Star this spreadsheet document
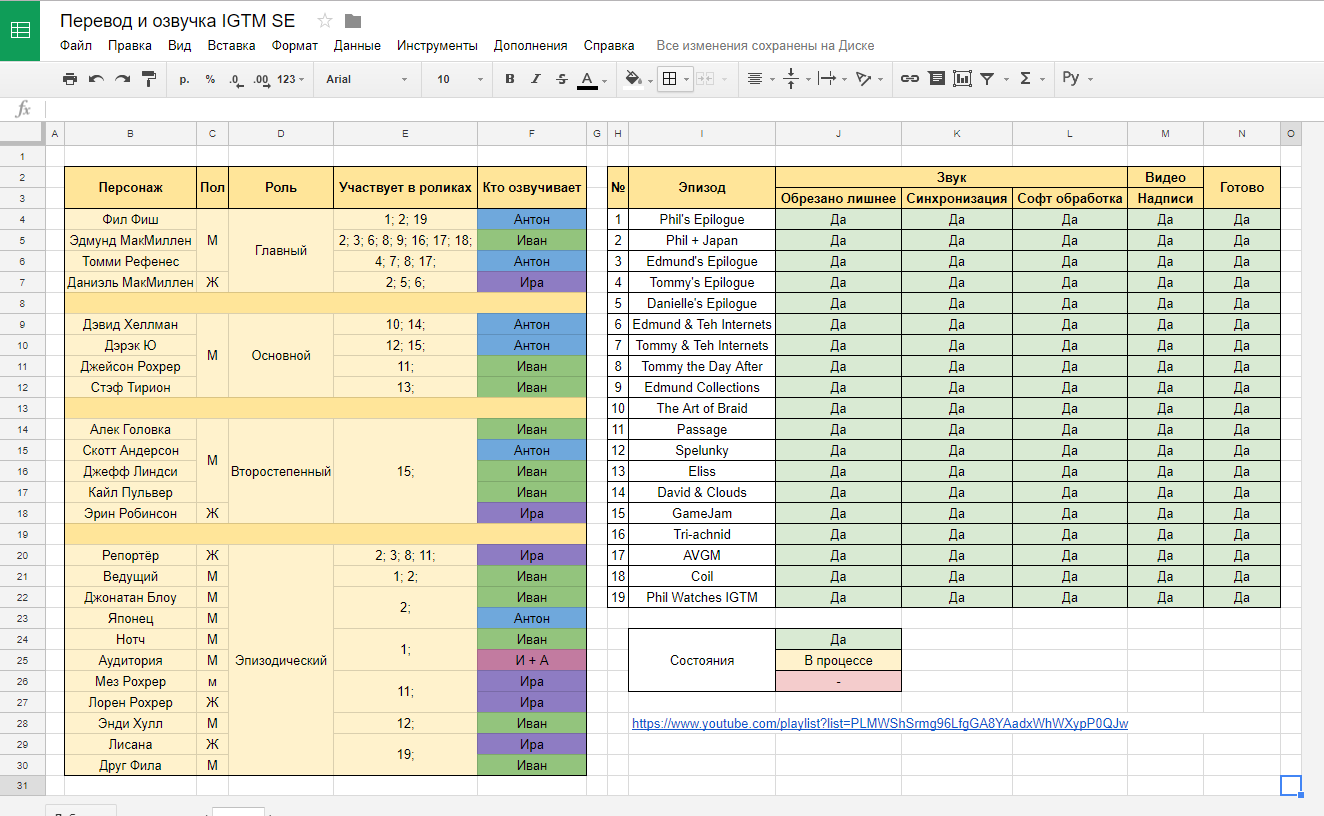1324x816 pixels. pyautogui.click(x=325, y=21)
